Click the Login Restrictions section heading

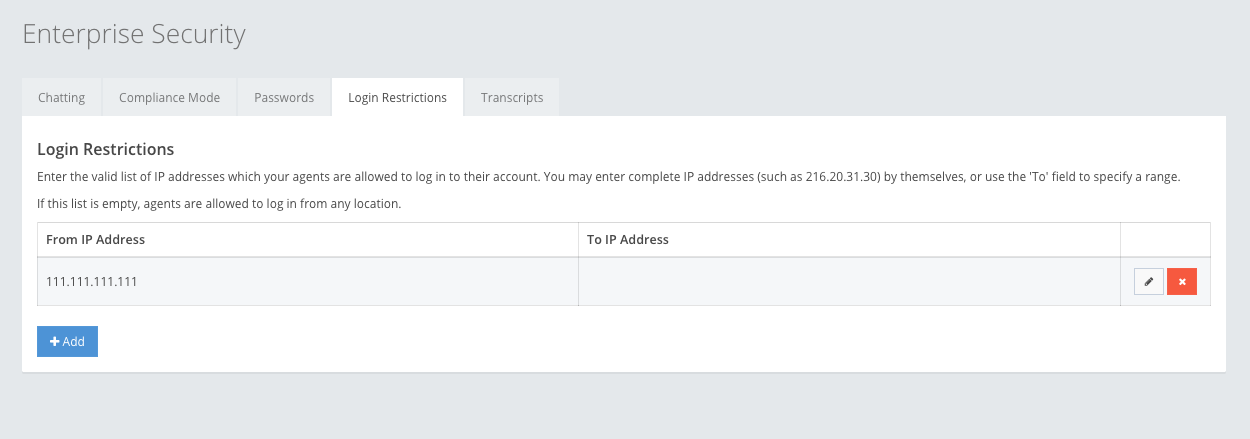tap(106, 150)
